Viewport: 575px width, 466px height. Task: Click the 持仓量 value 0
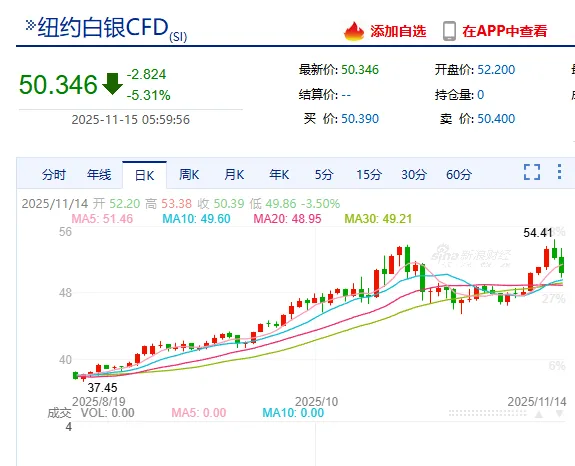[x=481, y=95]
